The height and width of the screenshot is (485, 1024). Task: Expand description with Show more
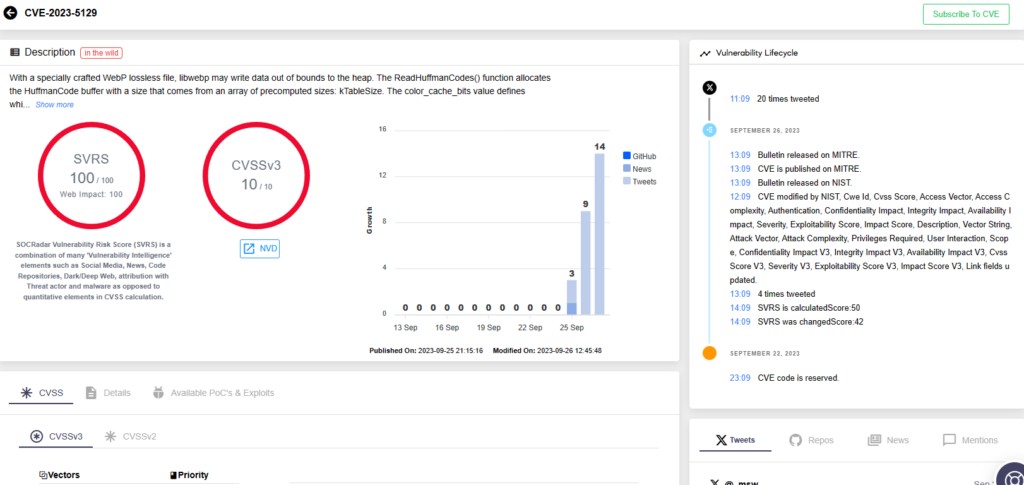coord(54,104)
